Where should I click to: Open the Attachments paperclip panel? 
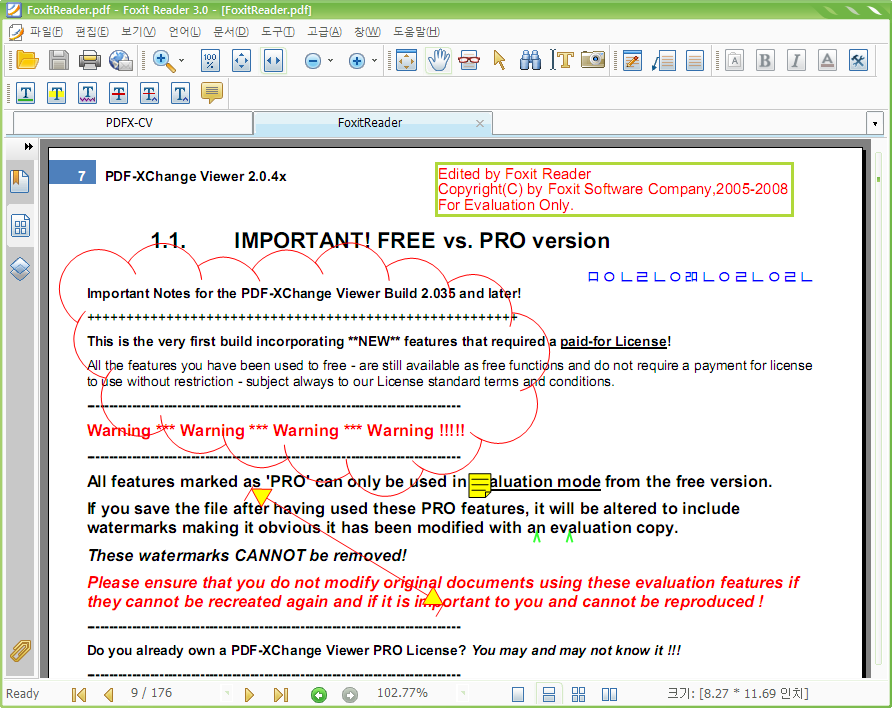coord(20,651)
